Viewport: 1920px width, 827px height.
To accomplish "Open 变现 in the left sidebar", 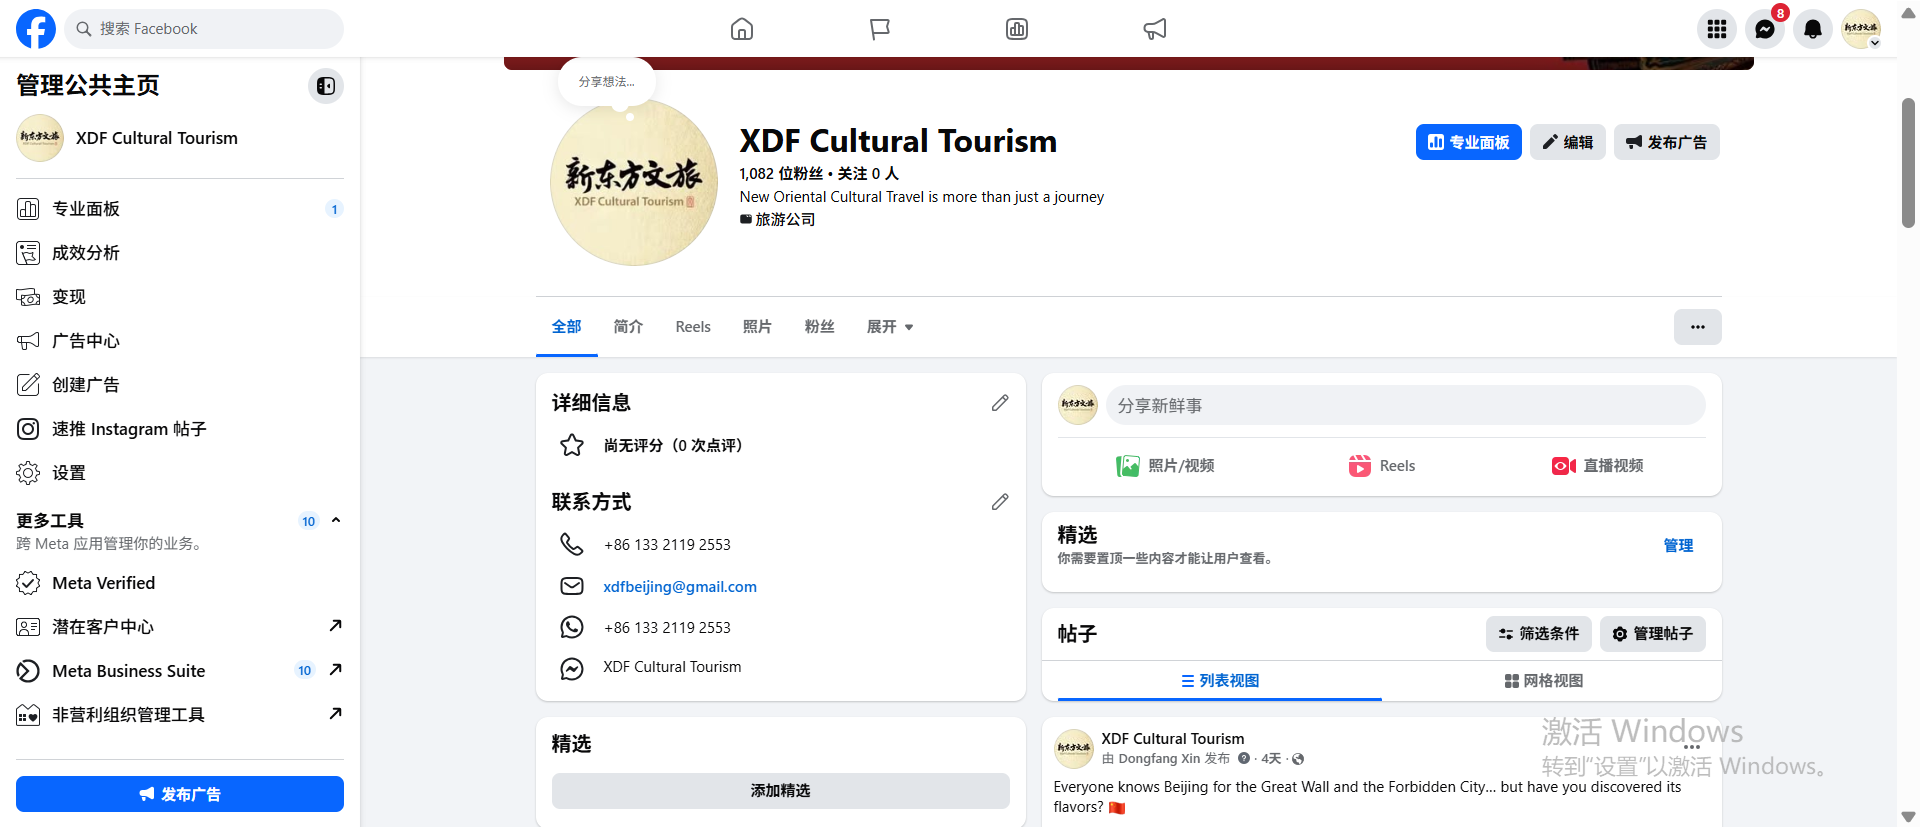I will (180, 297).
